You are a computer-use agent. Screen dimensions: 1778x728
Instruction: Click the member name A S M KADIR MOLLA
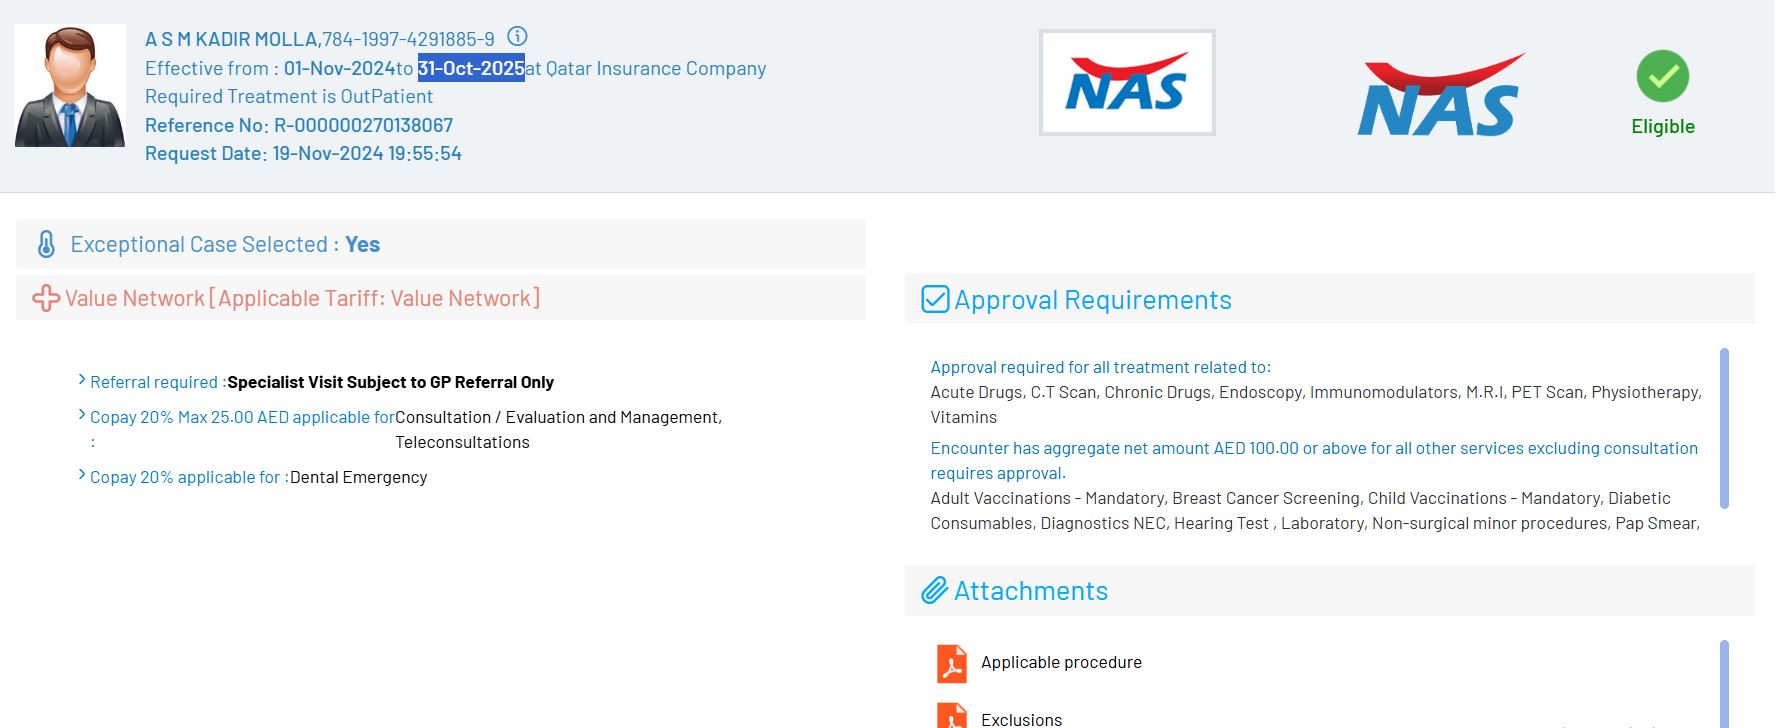coord(231,39)
